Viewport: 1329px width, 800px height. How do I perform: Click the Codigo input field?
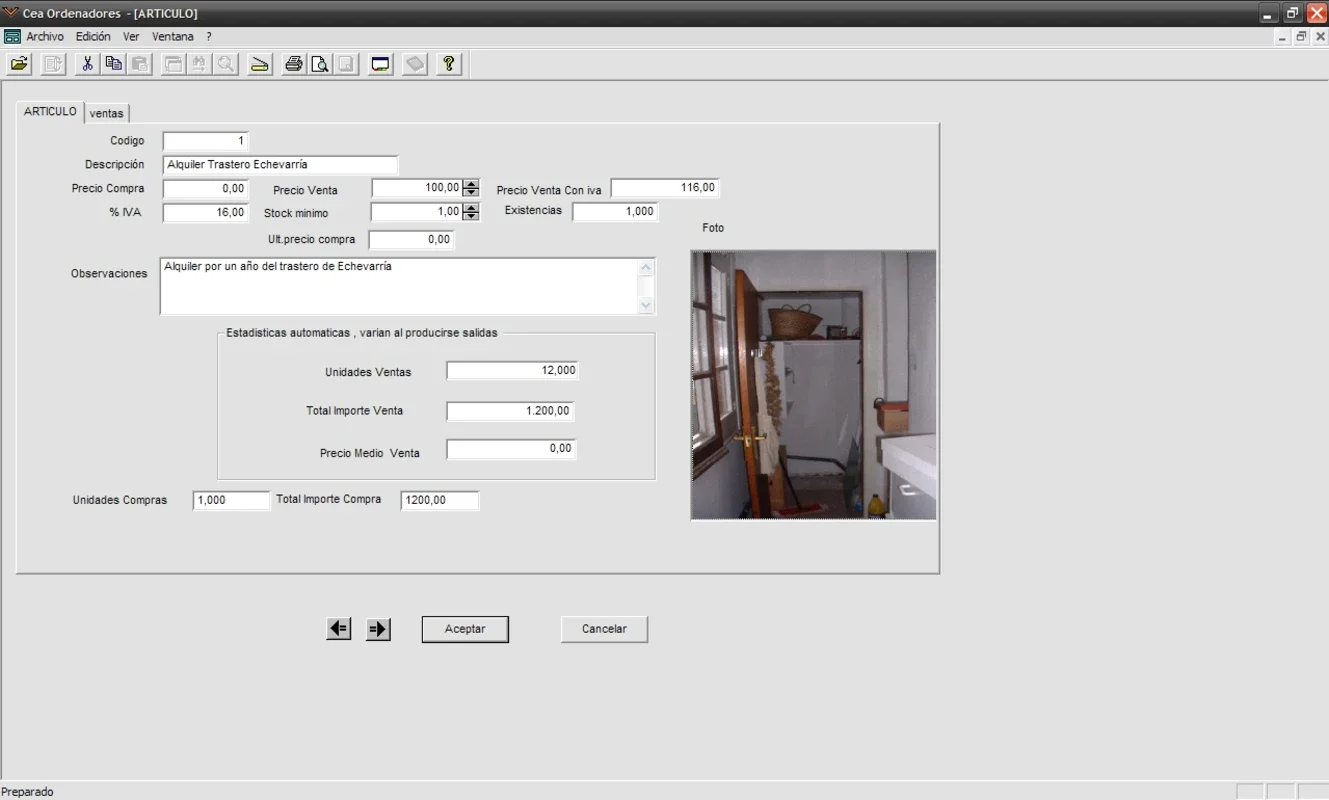coord(206,141)
